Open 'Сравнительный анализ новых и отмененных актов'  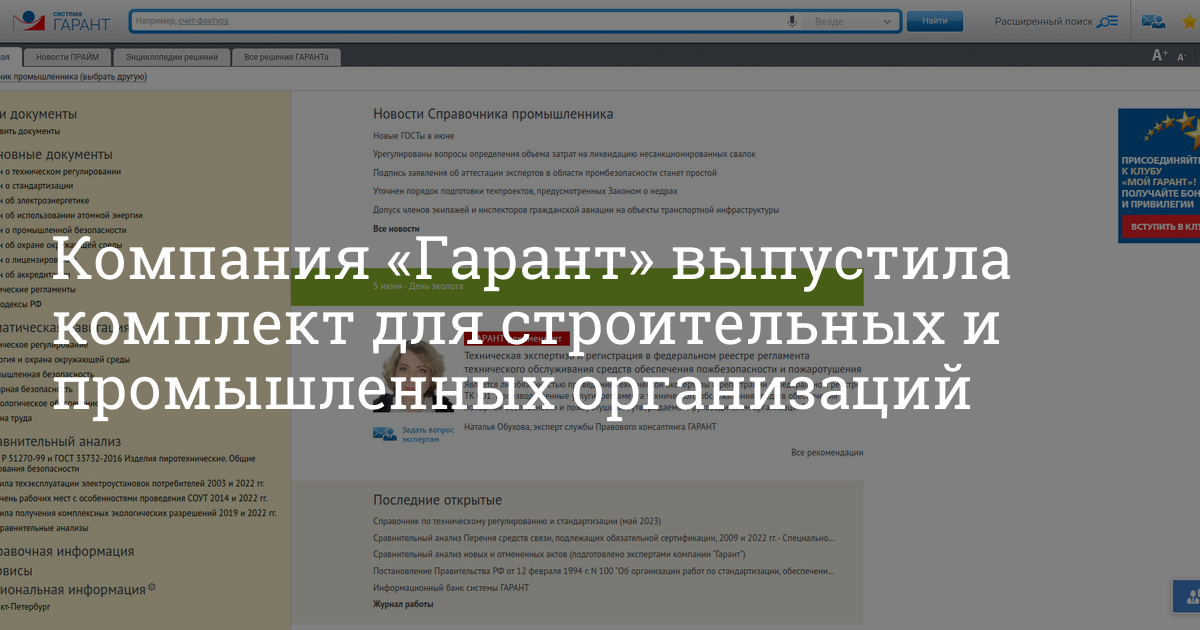(x=560, y=554)
